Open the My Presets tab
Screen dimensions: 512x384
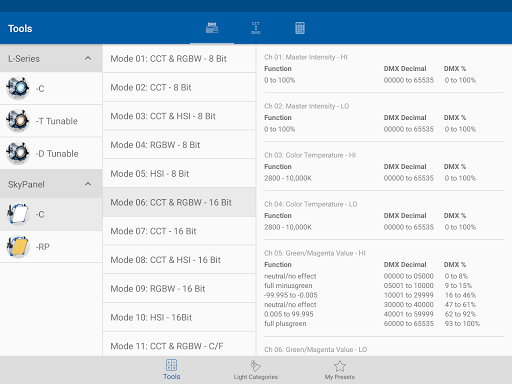[340, 370]
